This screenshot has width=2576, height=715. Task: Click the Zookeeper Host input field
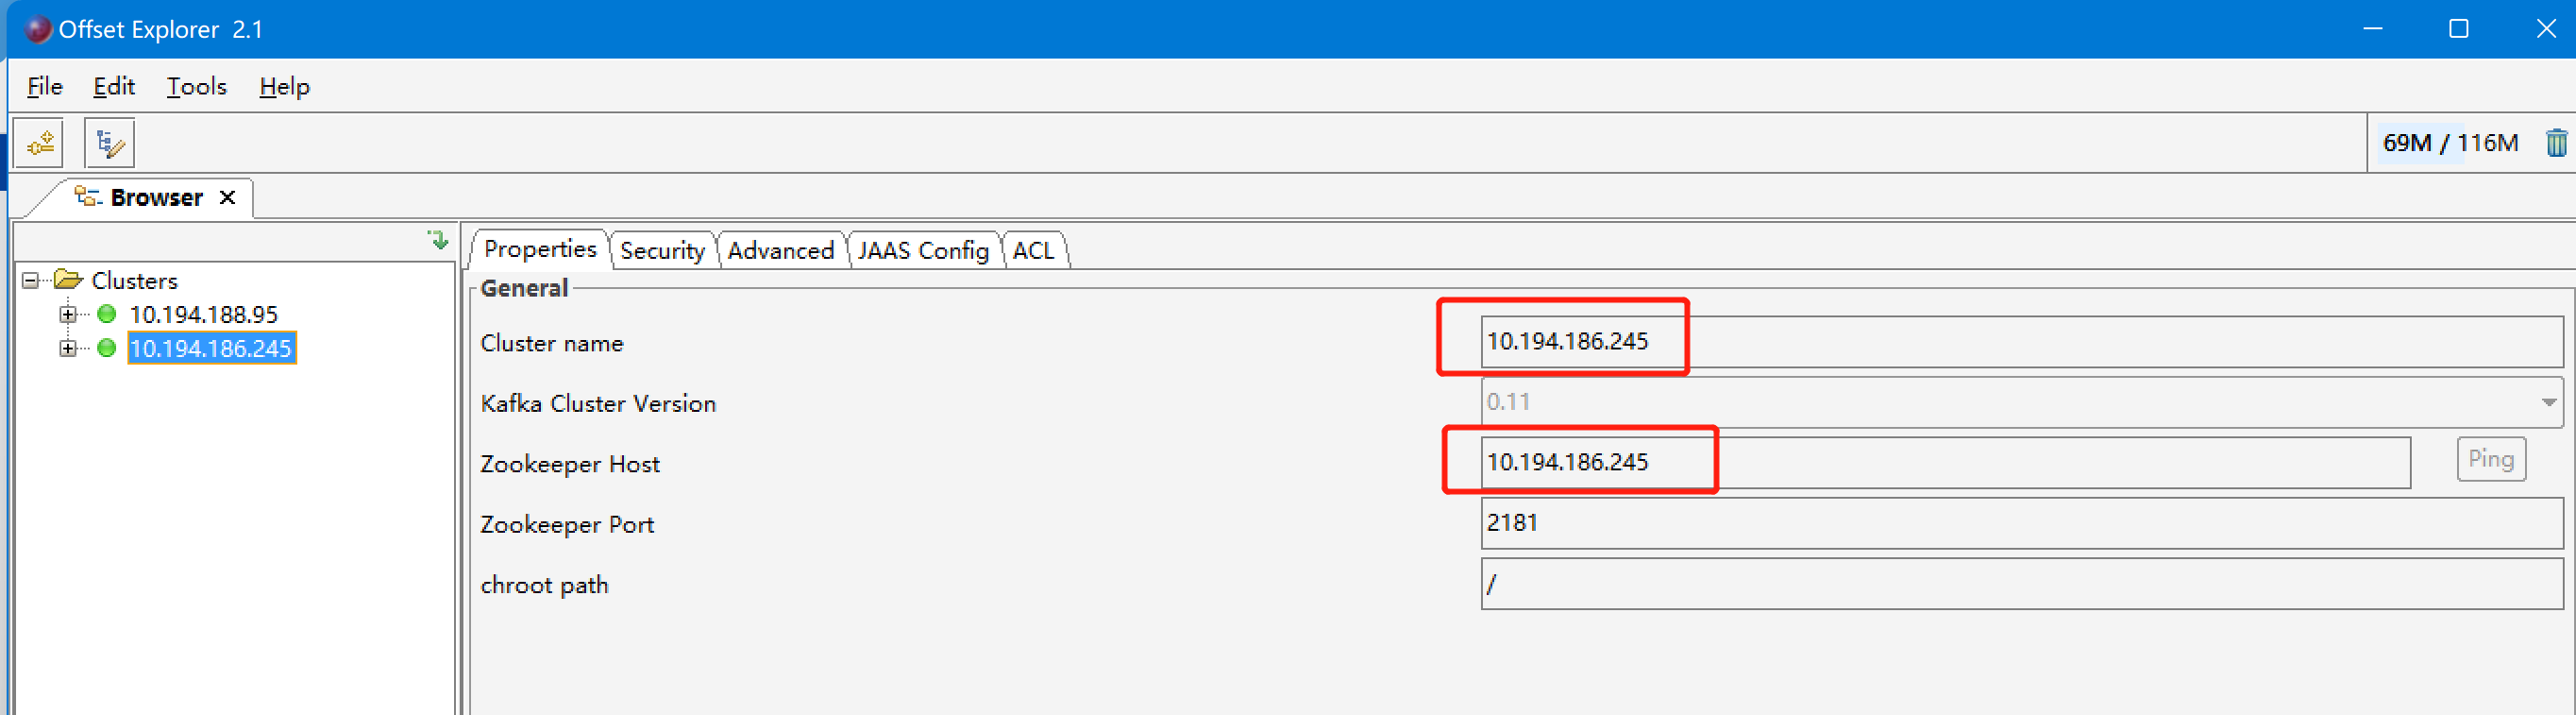(1945, 462)
